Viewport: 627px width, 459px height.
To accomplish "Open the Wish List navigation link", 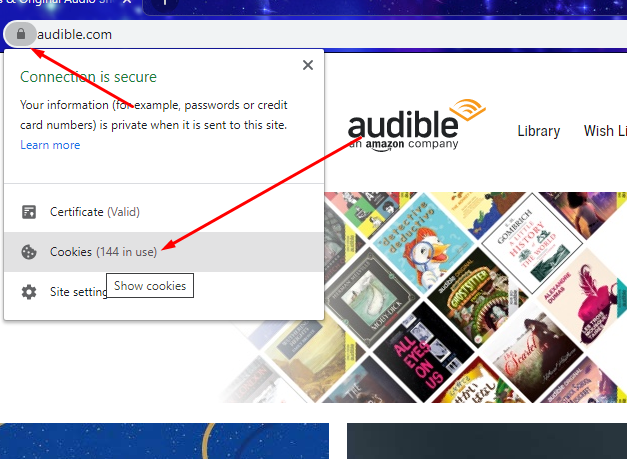I will (605, 131).
